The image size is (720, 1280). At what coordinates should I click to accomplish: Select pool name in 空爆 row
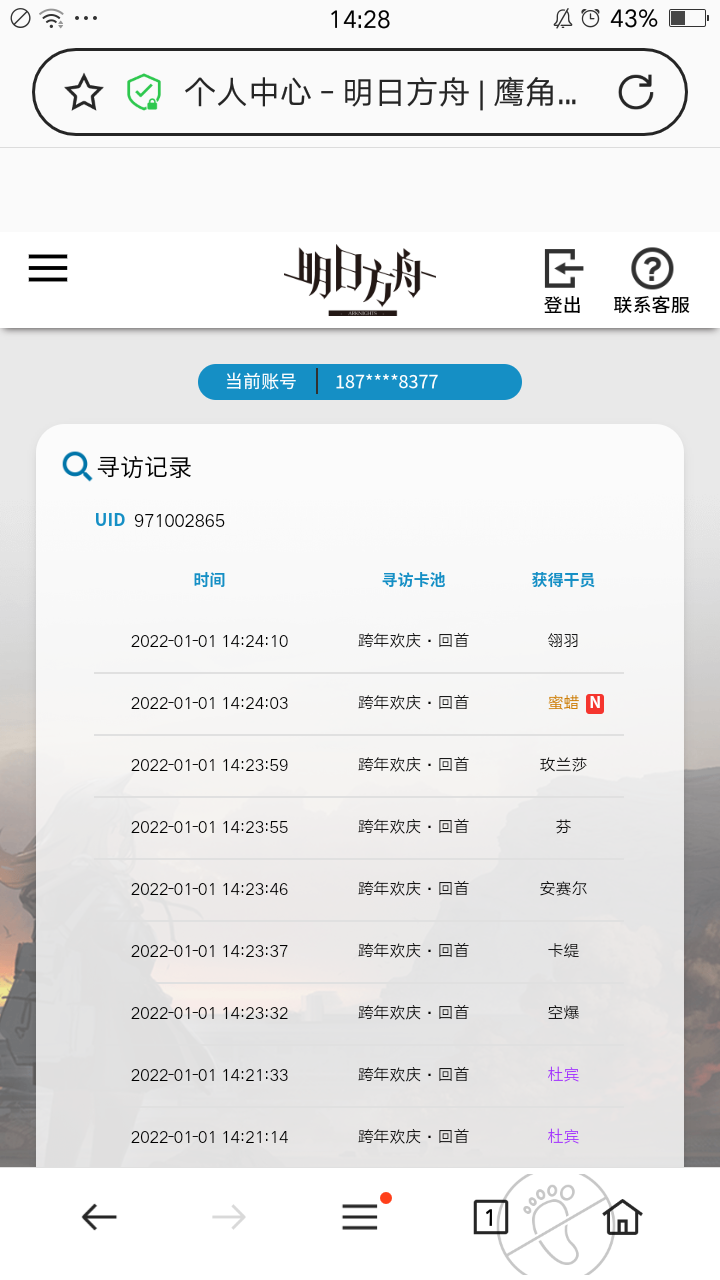tap(413, 1013)
